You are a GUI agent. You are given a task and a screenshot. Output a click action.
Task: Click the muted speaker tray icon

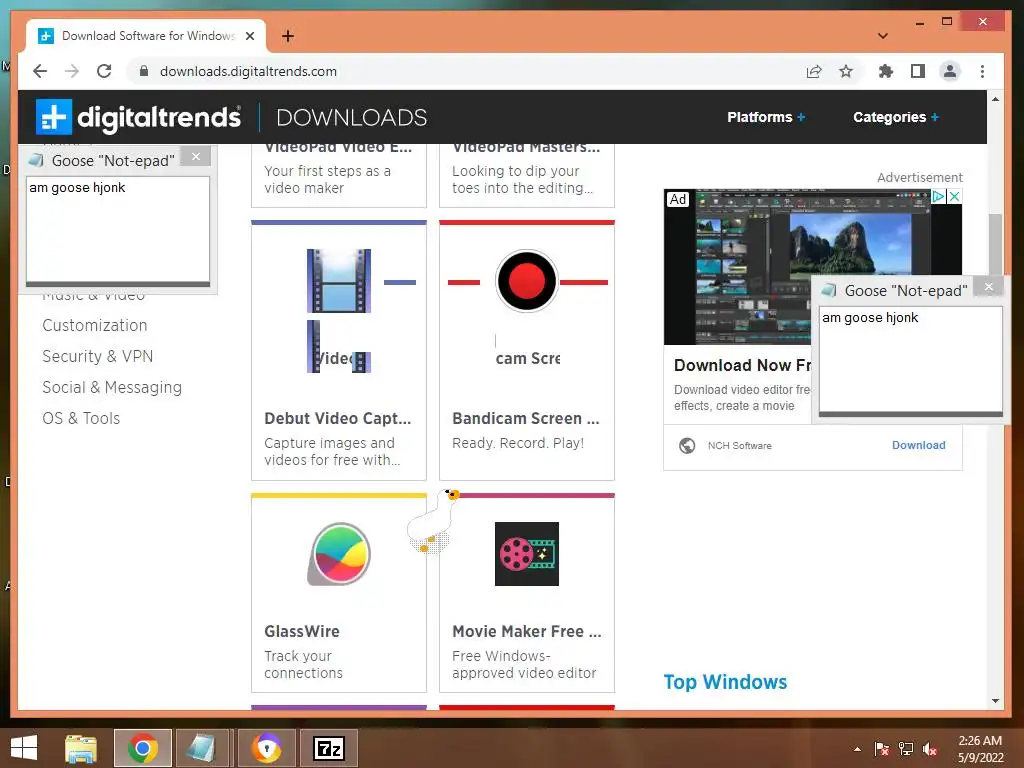(x=930, y=749)
